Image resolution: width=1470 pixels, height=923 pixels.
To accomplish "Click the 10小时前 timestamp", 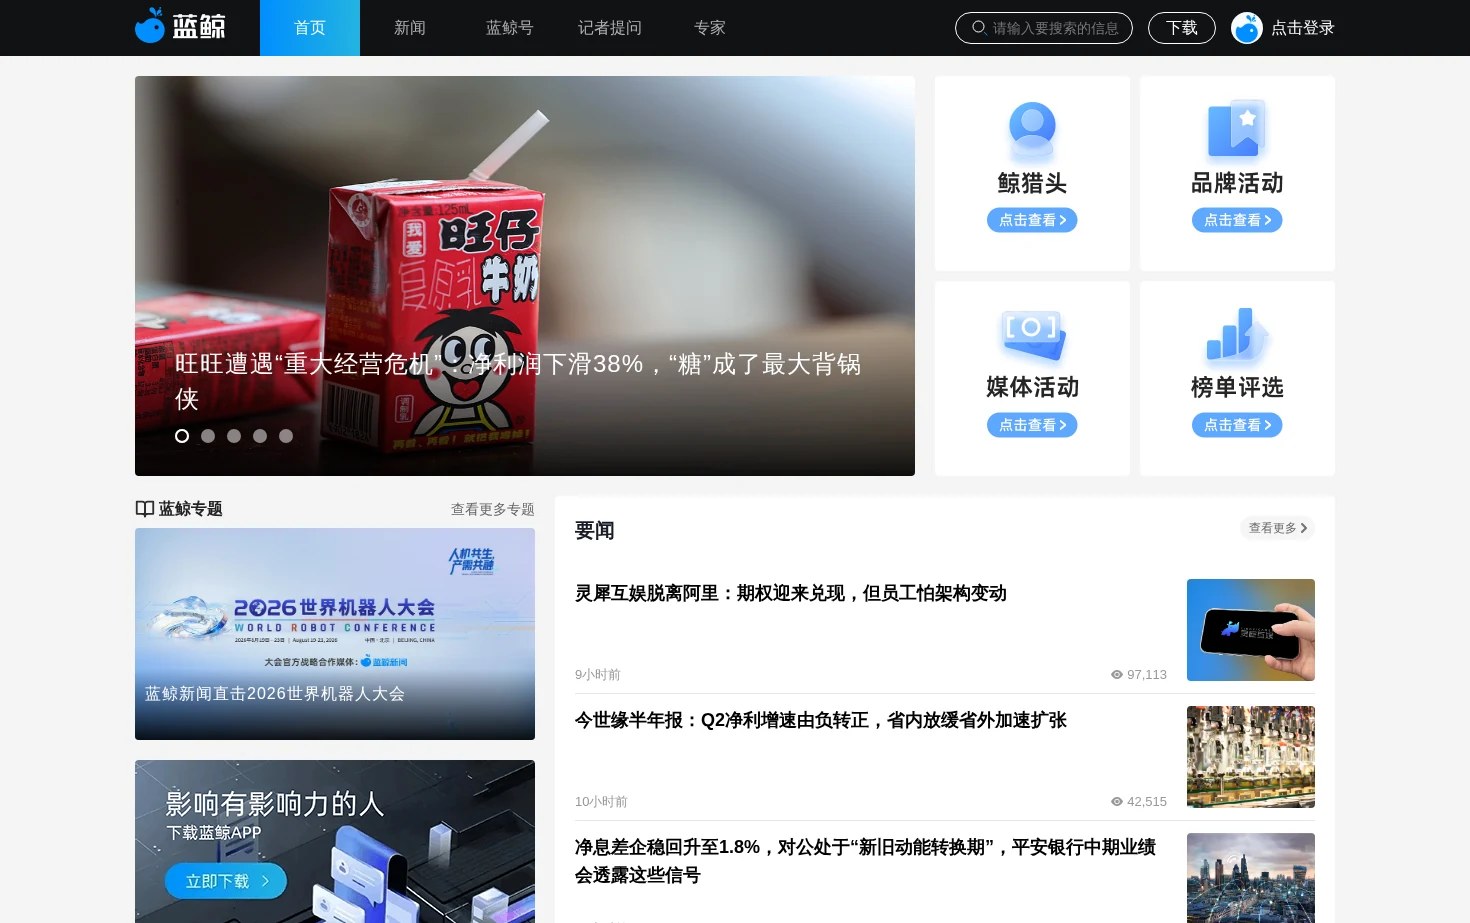I will tap(601, 802).
